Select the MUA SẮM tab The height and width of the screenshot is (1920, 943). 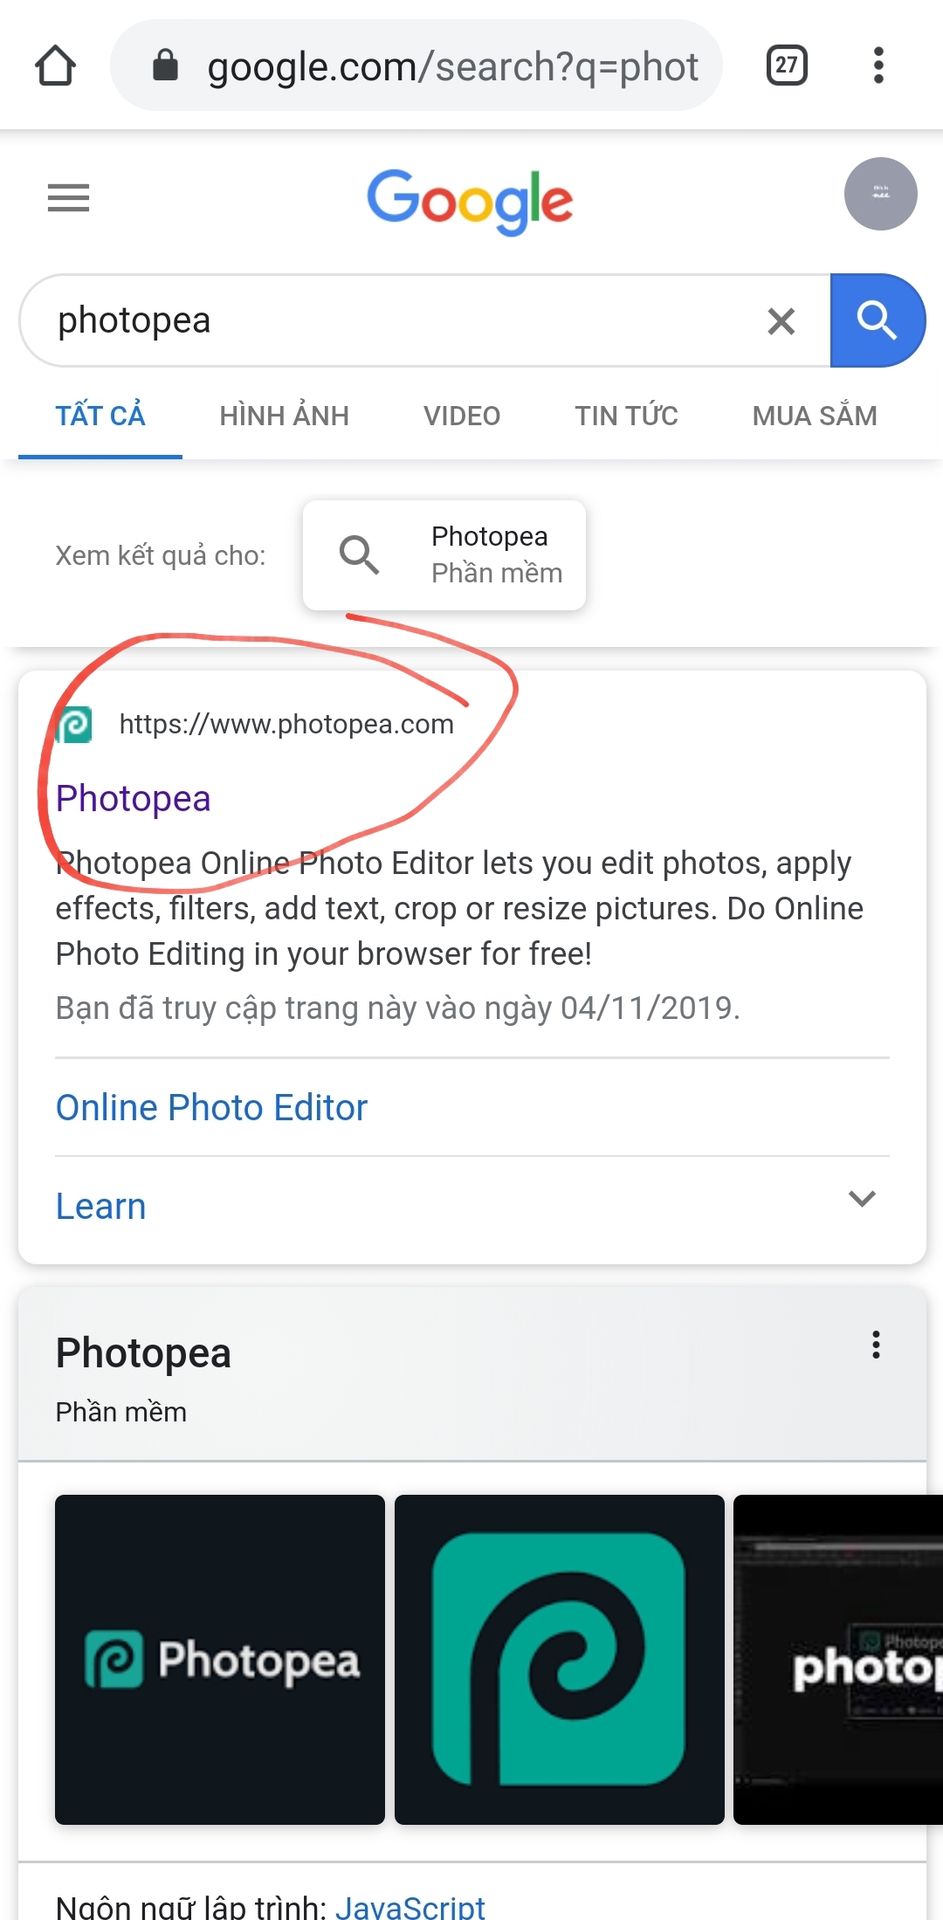click(x=815, y=416)
